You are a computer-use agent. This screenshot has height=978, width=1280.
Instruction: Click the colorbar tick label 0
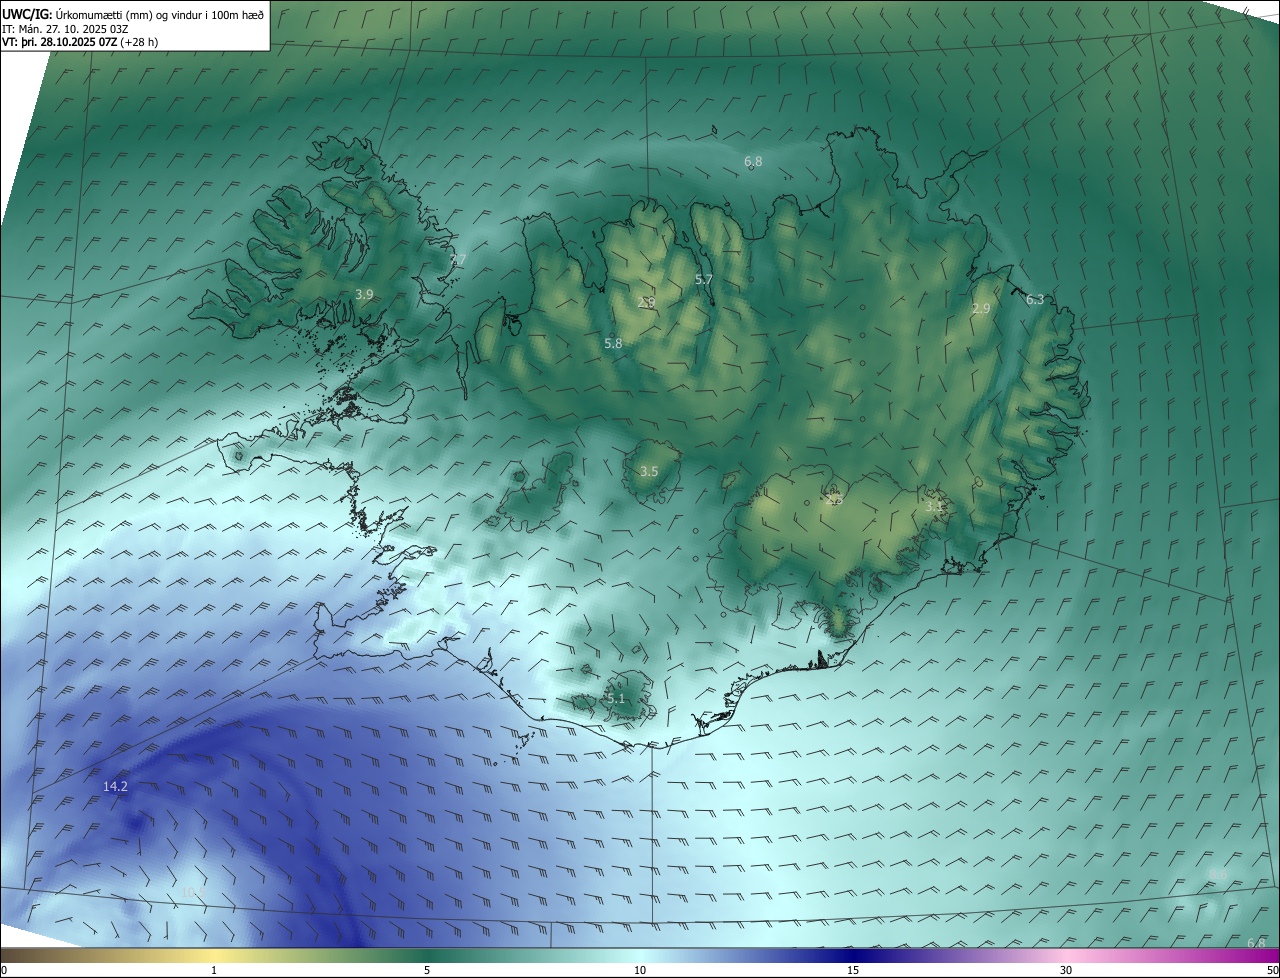pyautogui.click(x=4, y=970)
